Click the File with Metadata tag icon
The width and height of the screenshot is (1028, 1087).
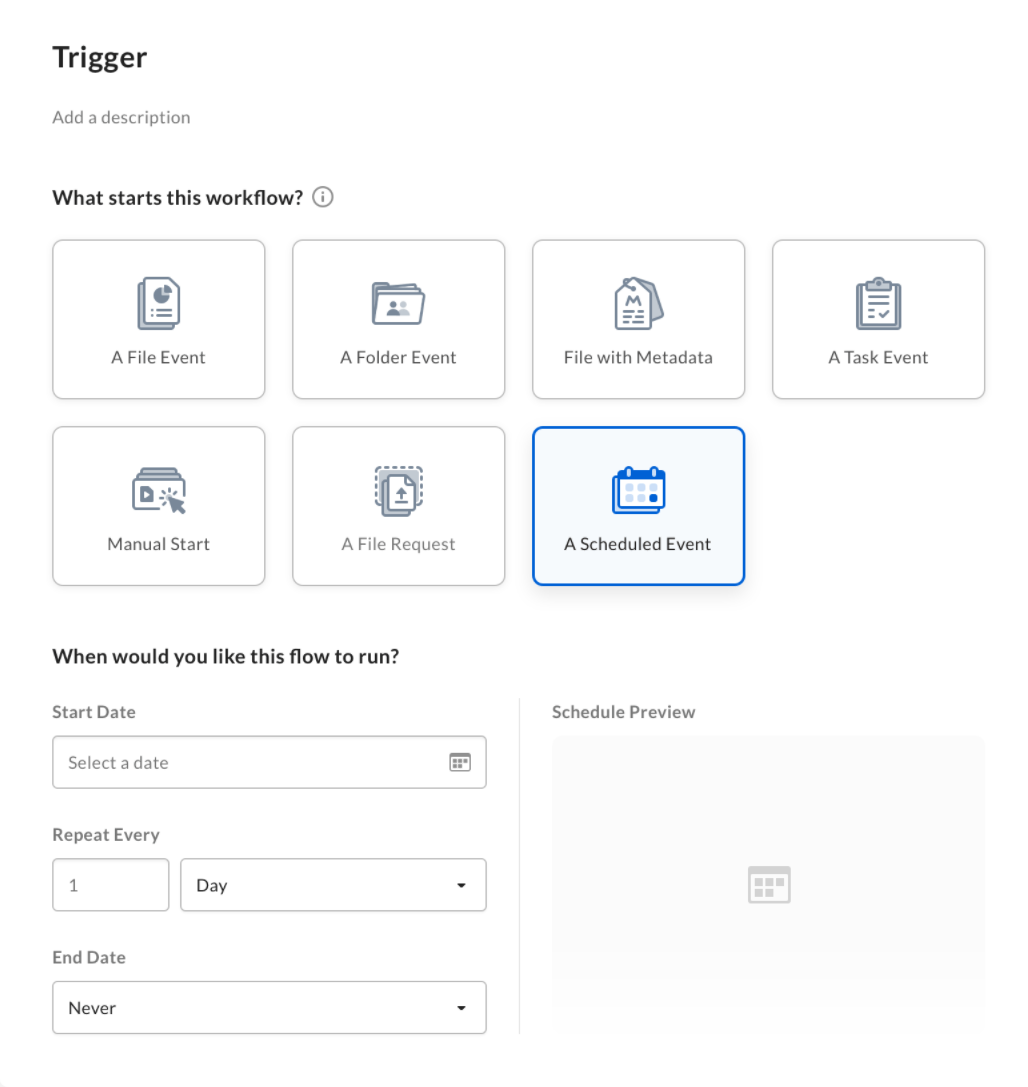click(638, 303)
